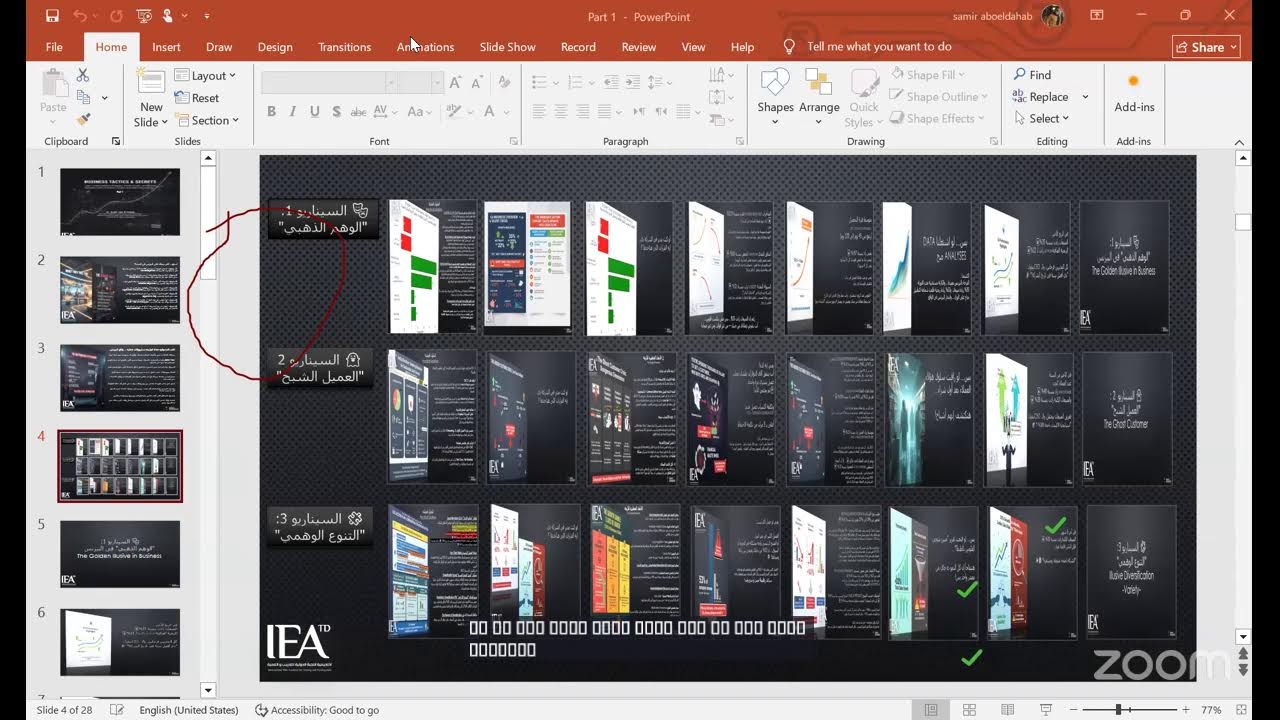Viewport: 1280px width, 720px height.
Task: Toggle Underline formatting
Action: (x=315, y=112)
